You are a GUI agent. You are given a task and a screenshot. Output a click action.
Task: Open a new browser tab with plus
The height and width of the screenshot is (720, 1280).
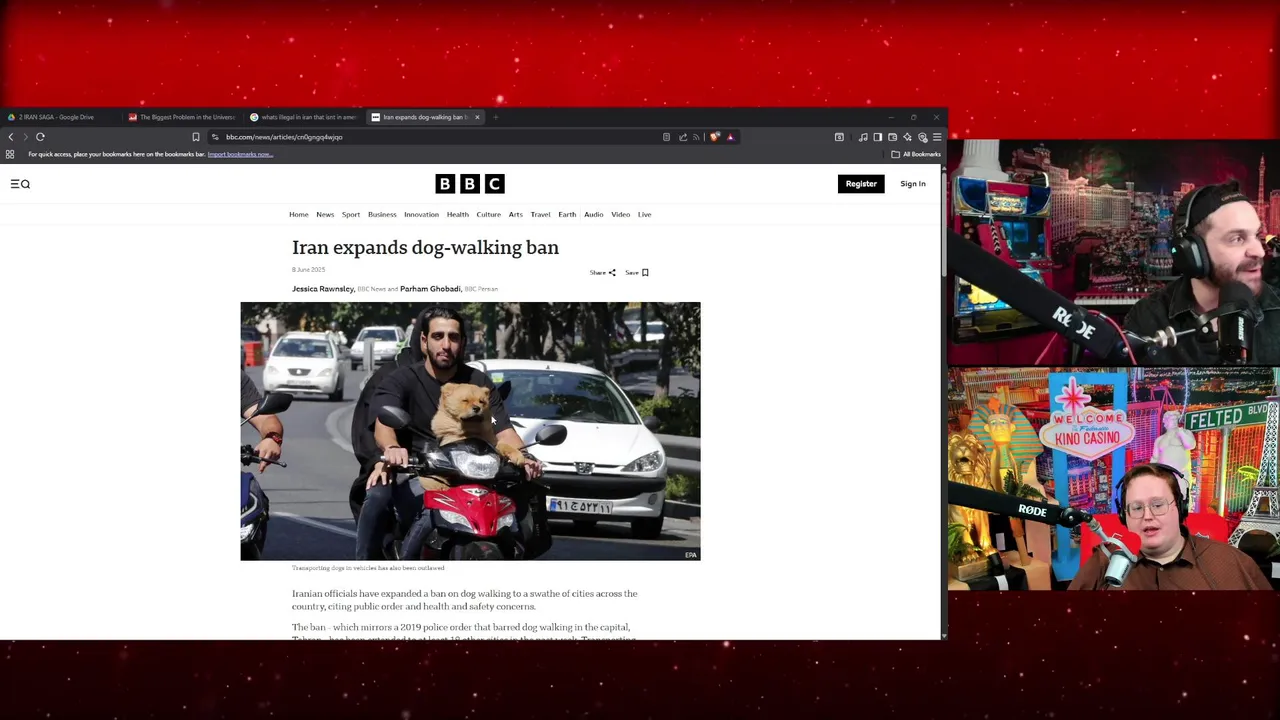click(x=495, y=117)
